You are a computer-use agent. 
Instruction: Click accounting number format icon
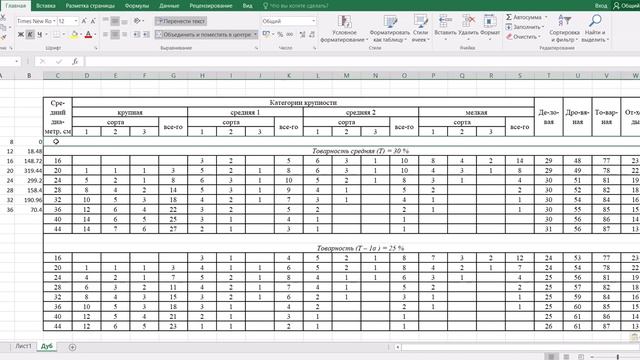click(266, 35)
